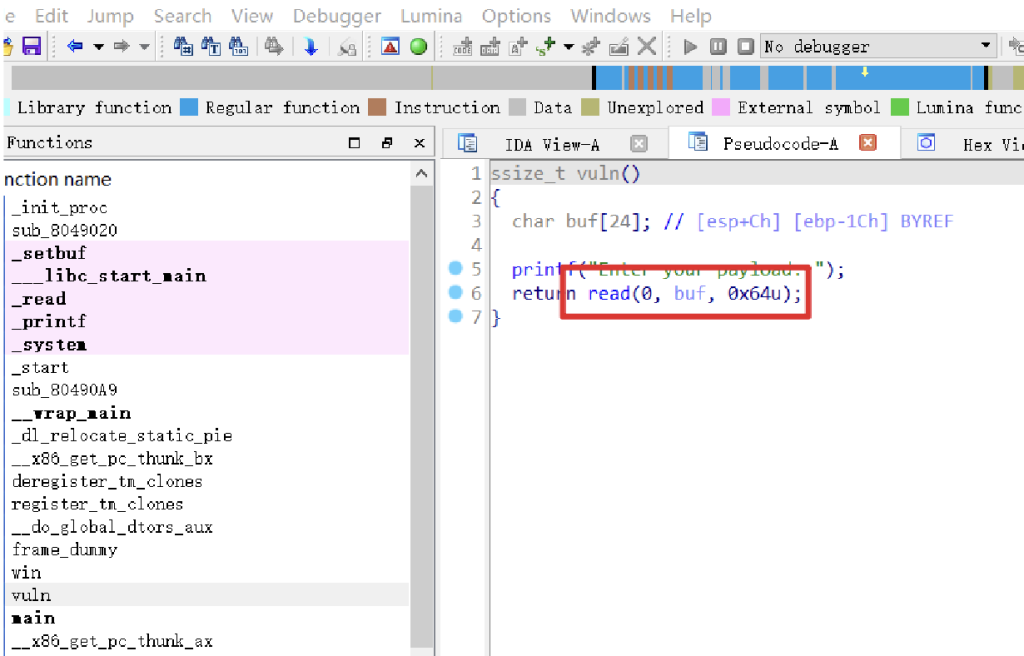Image resolution: width=1024 pixels, height=656 pixels.
Task: Click the pause process icon
Action: coord(718,47)
